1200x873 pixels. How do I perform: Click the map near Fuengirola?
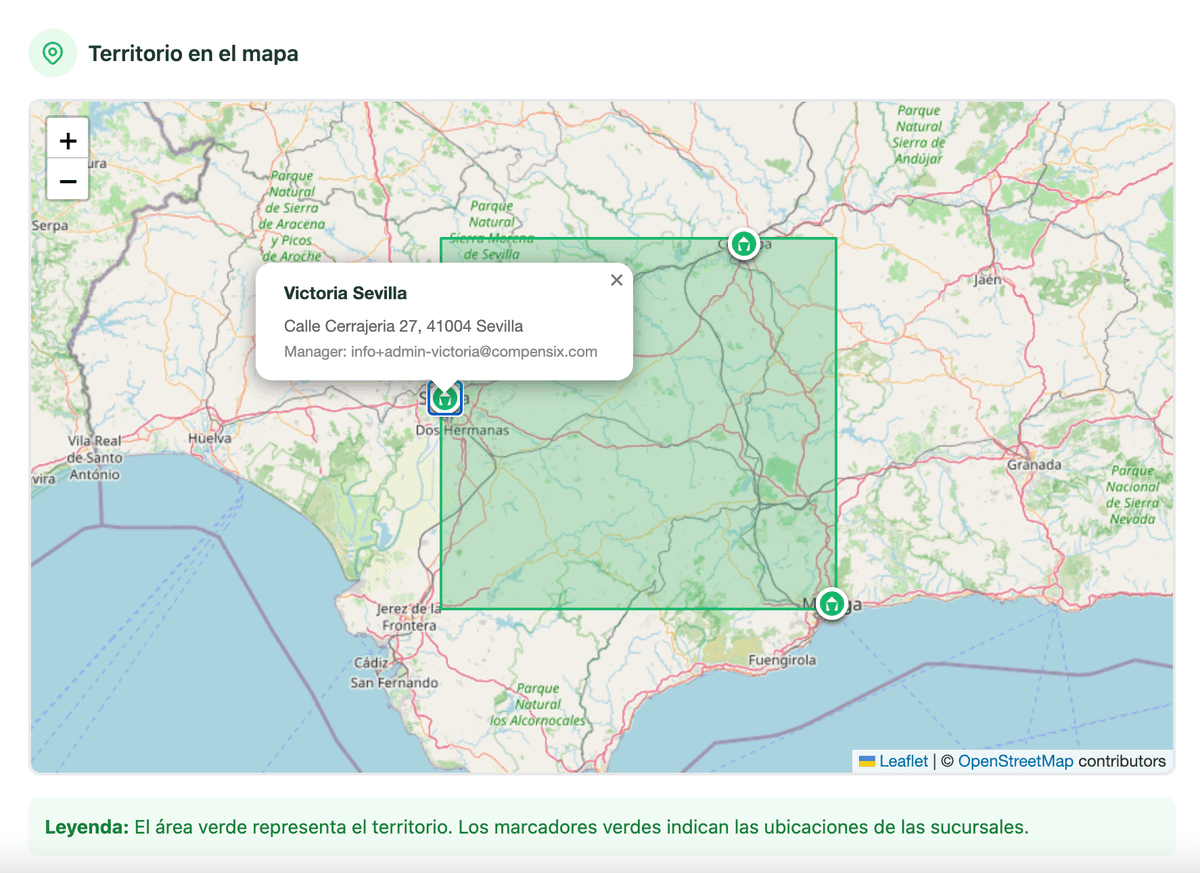(x=783, y=661)
